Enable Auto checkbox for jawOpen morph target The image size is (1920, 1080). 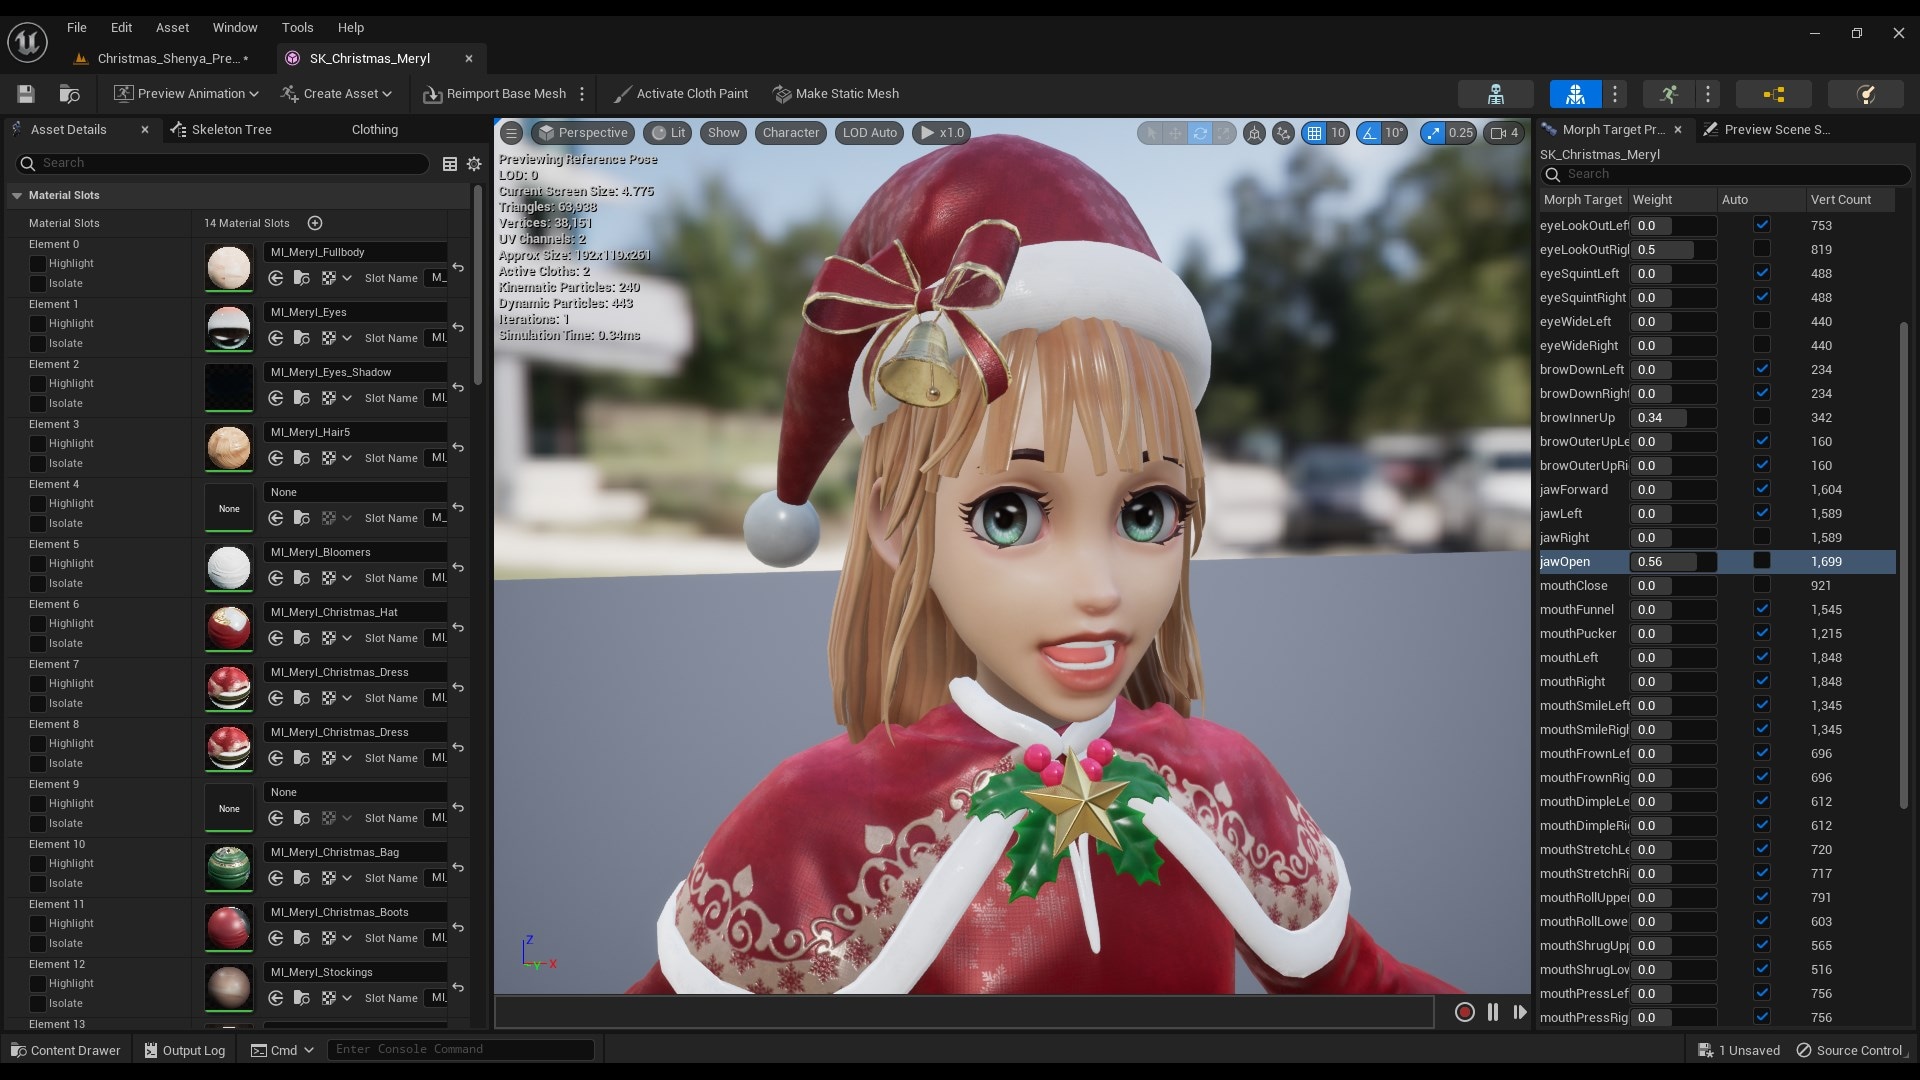1761,561
